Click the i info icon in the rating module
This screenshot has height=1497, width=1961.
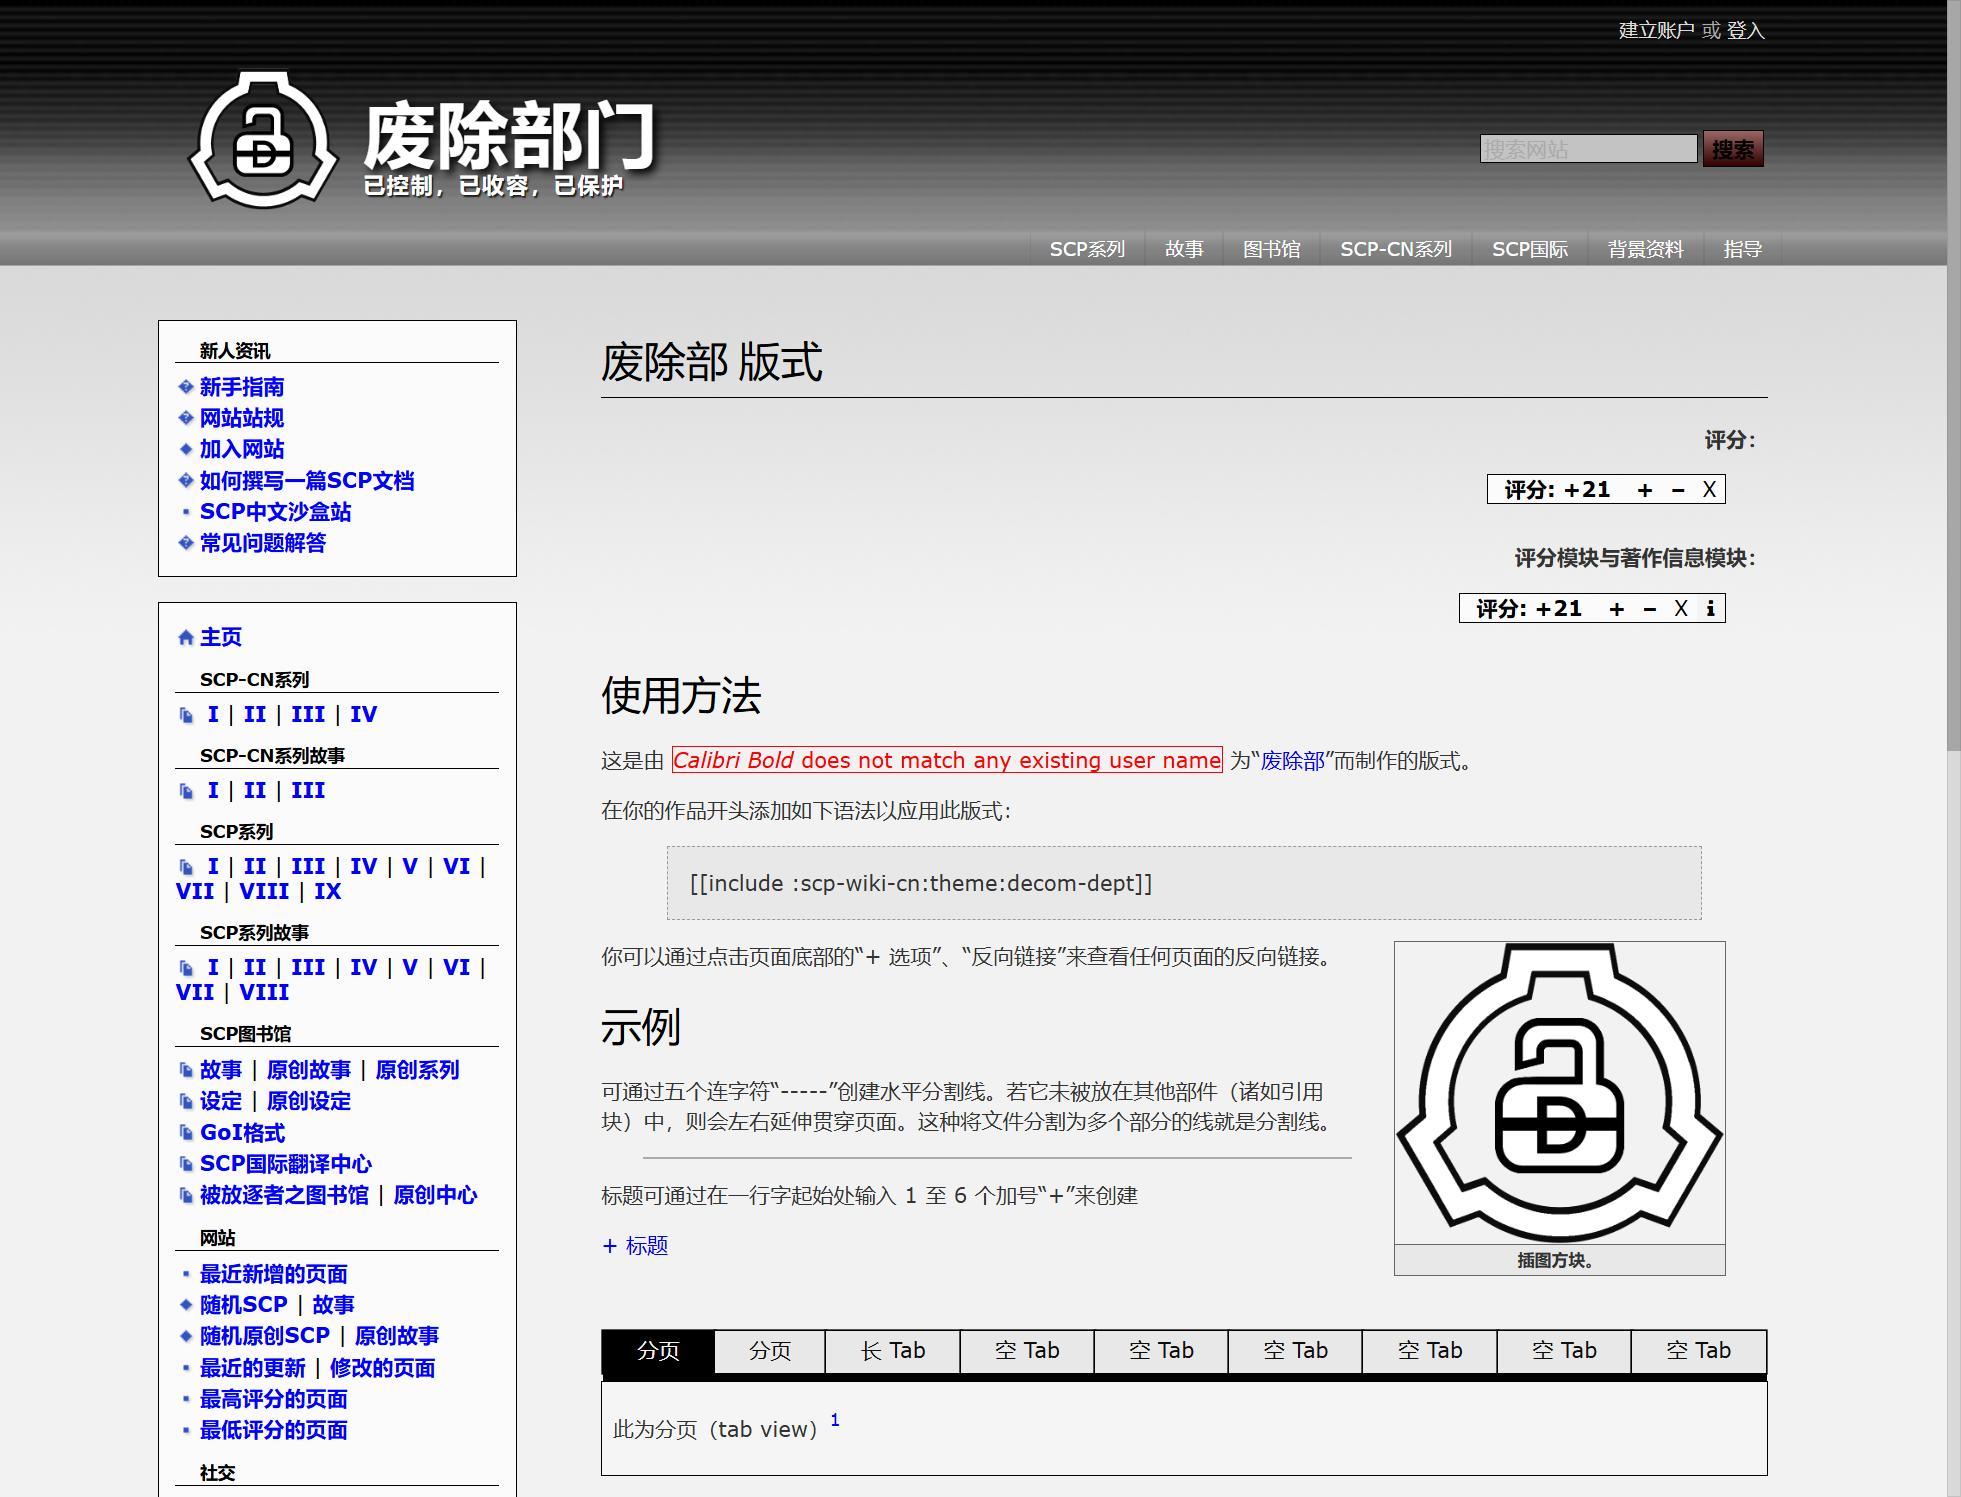point(1712,608)
